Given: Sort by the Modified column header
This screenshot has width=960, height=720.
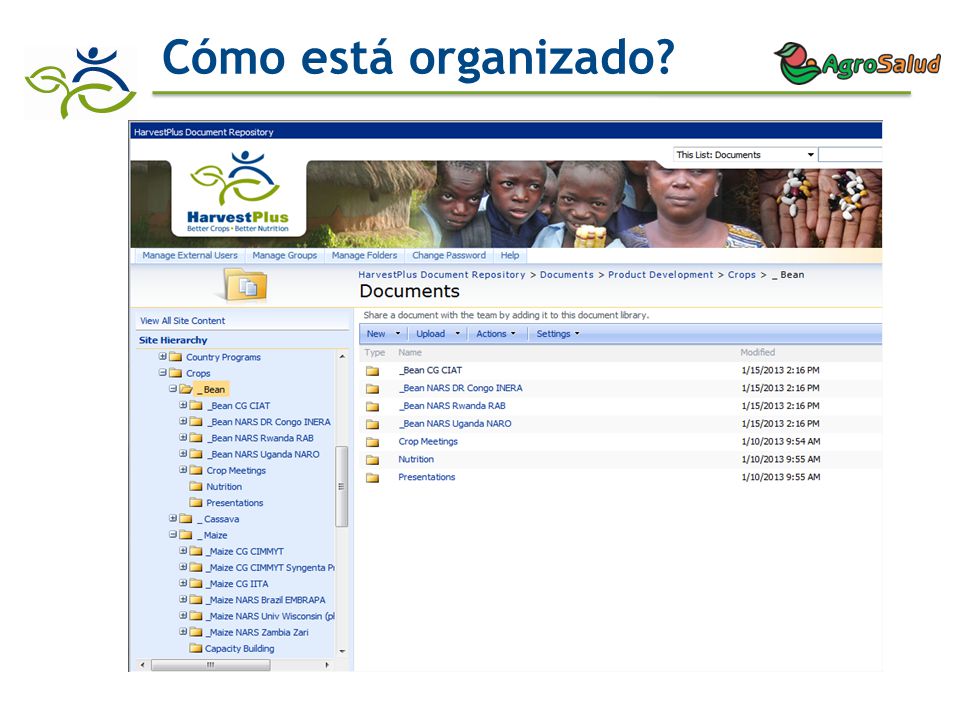Looking at the screenshot, I should 757,353.
